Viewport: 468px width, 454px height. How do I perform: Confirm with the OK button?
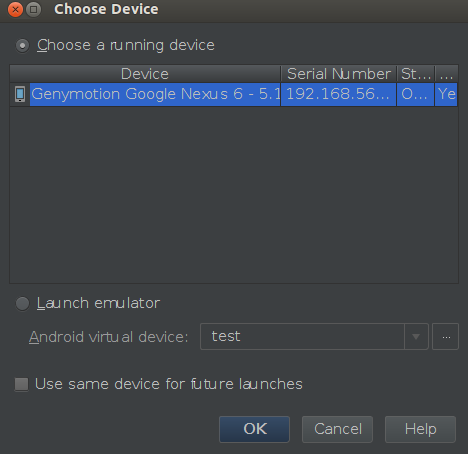click(x=254, y=429)
